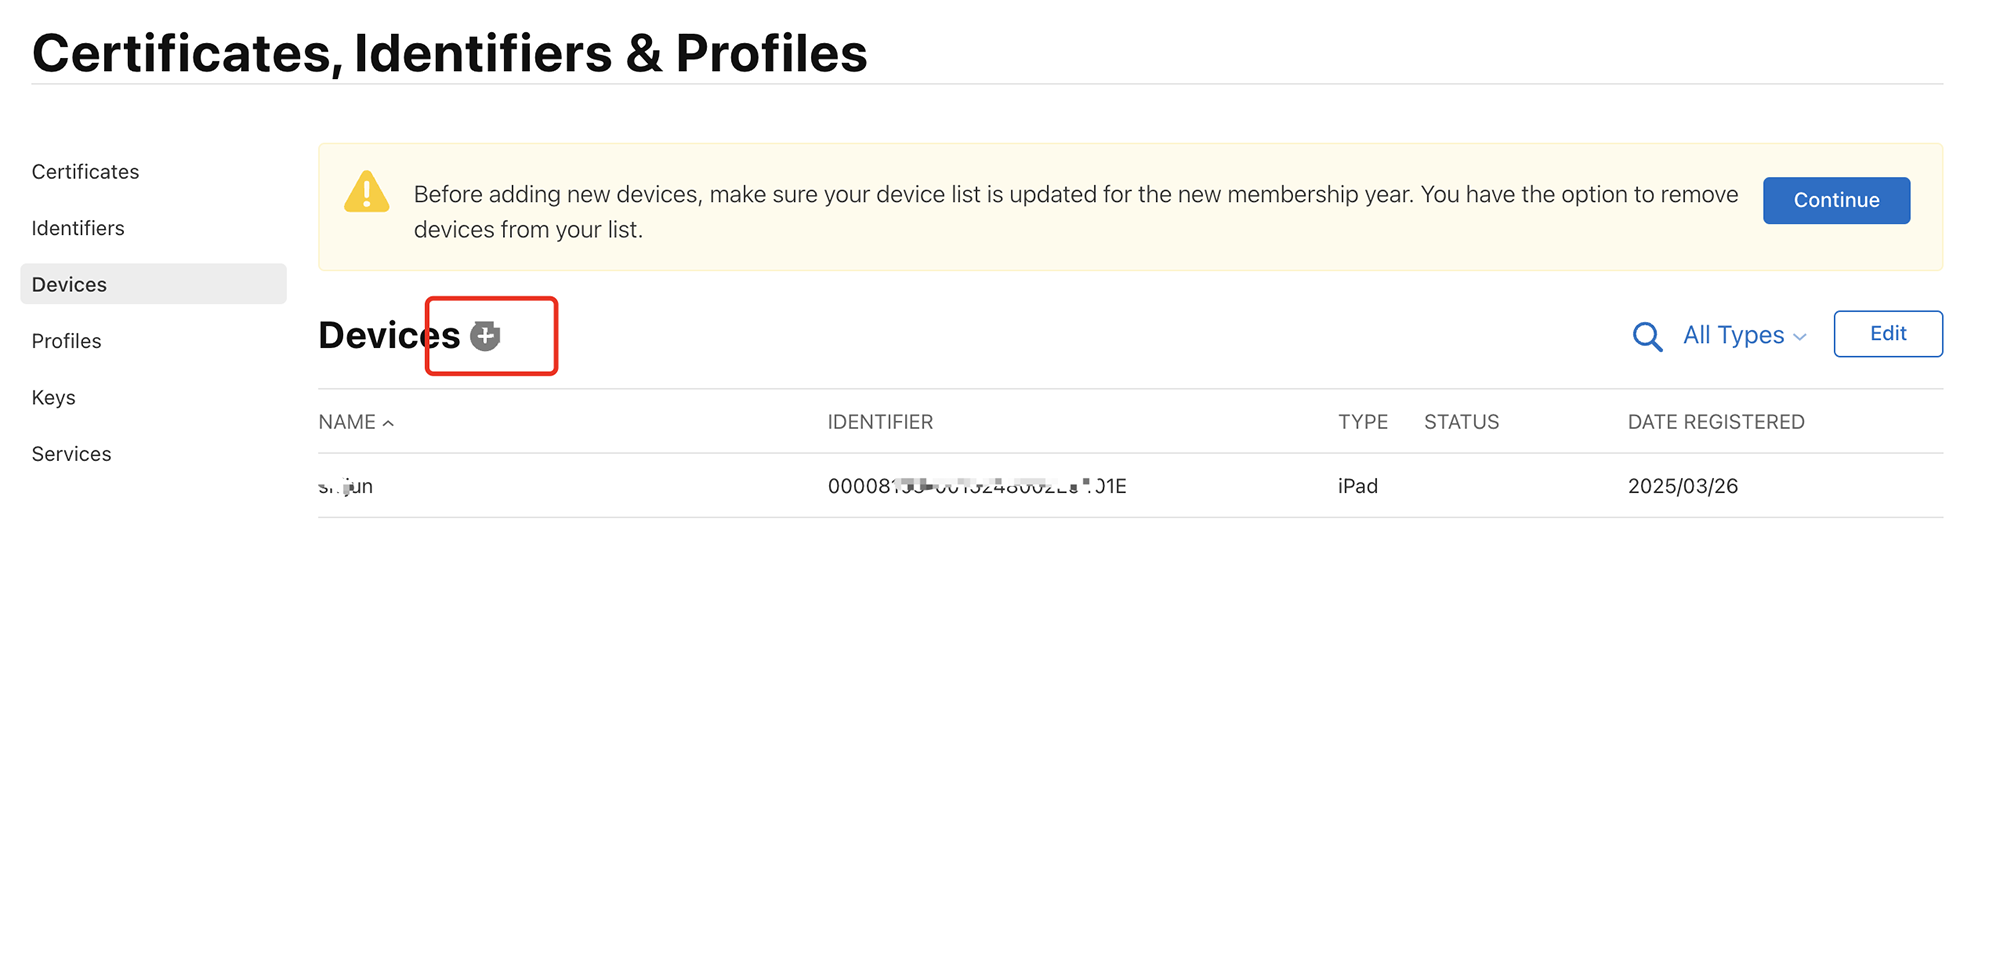Toggle sort order on NAME column

pos(356,422)
